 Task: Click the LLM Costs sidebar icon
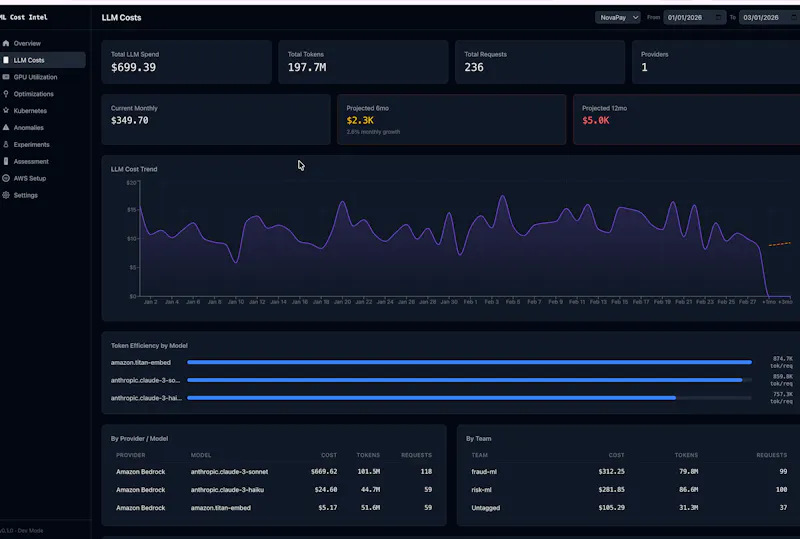coord(6,60)
